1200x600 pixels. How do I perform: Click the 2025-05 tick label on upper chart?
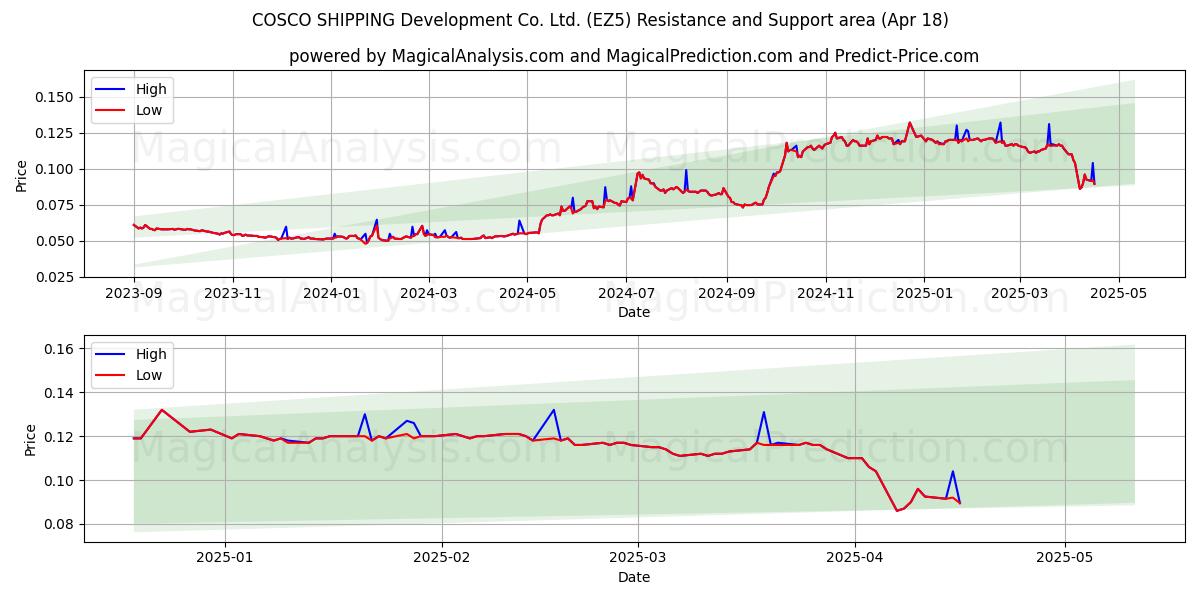click(x=1118, y=294)
